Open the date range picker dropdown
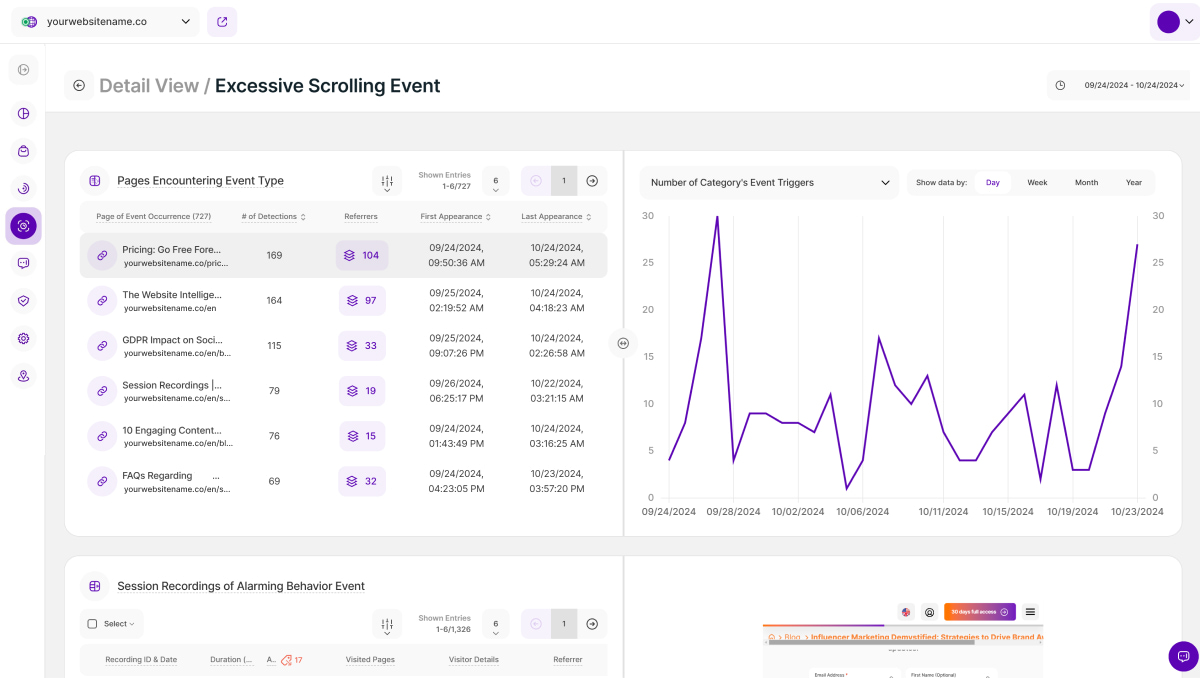Viewport: 1200px width, 678px height. pyautogui.click(x=1118, y=86)
